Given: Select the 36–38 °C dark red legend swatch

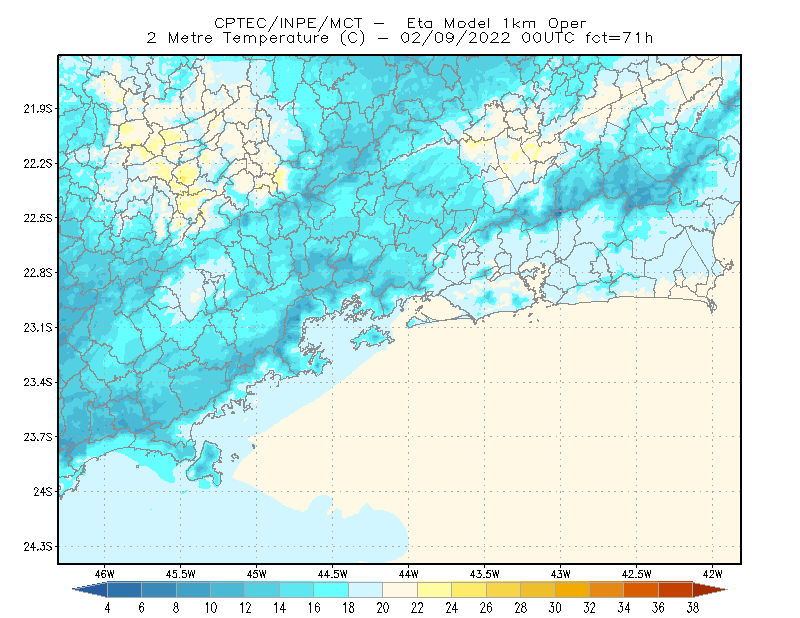Looking at the screenshot, I should (676, 590).
